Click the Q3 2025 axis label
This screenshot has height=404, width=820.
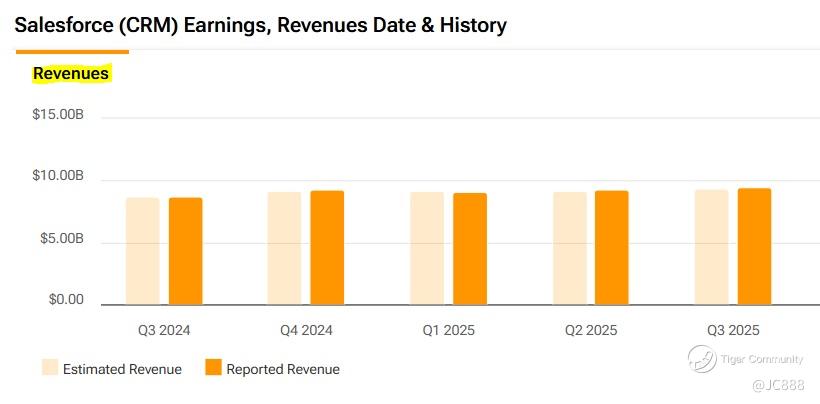click(x=733, y=331)
